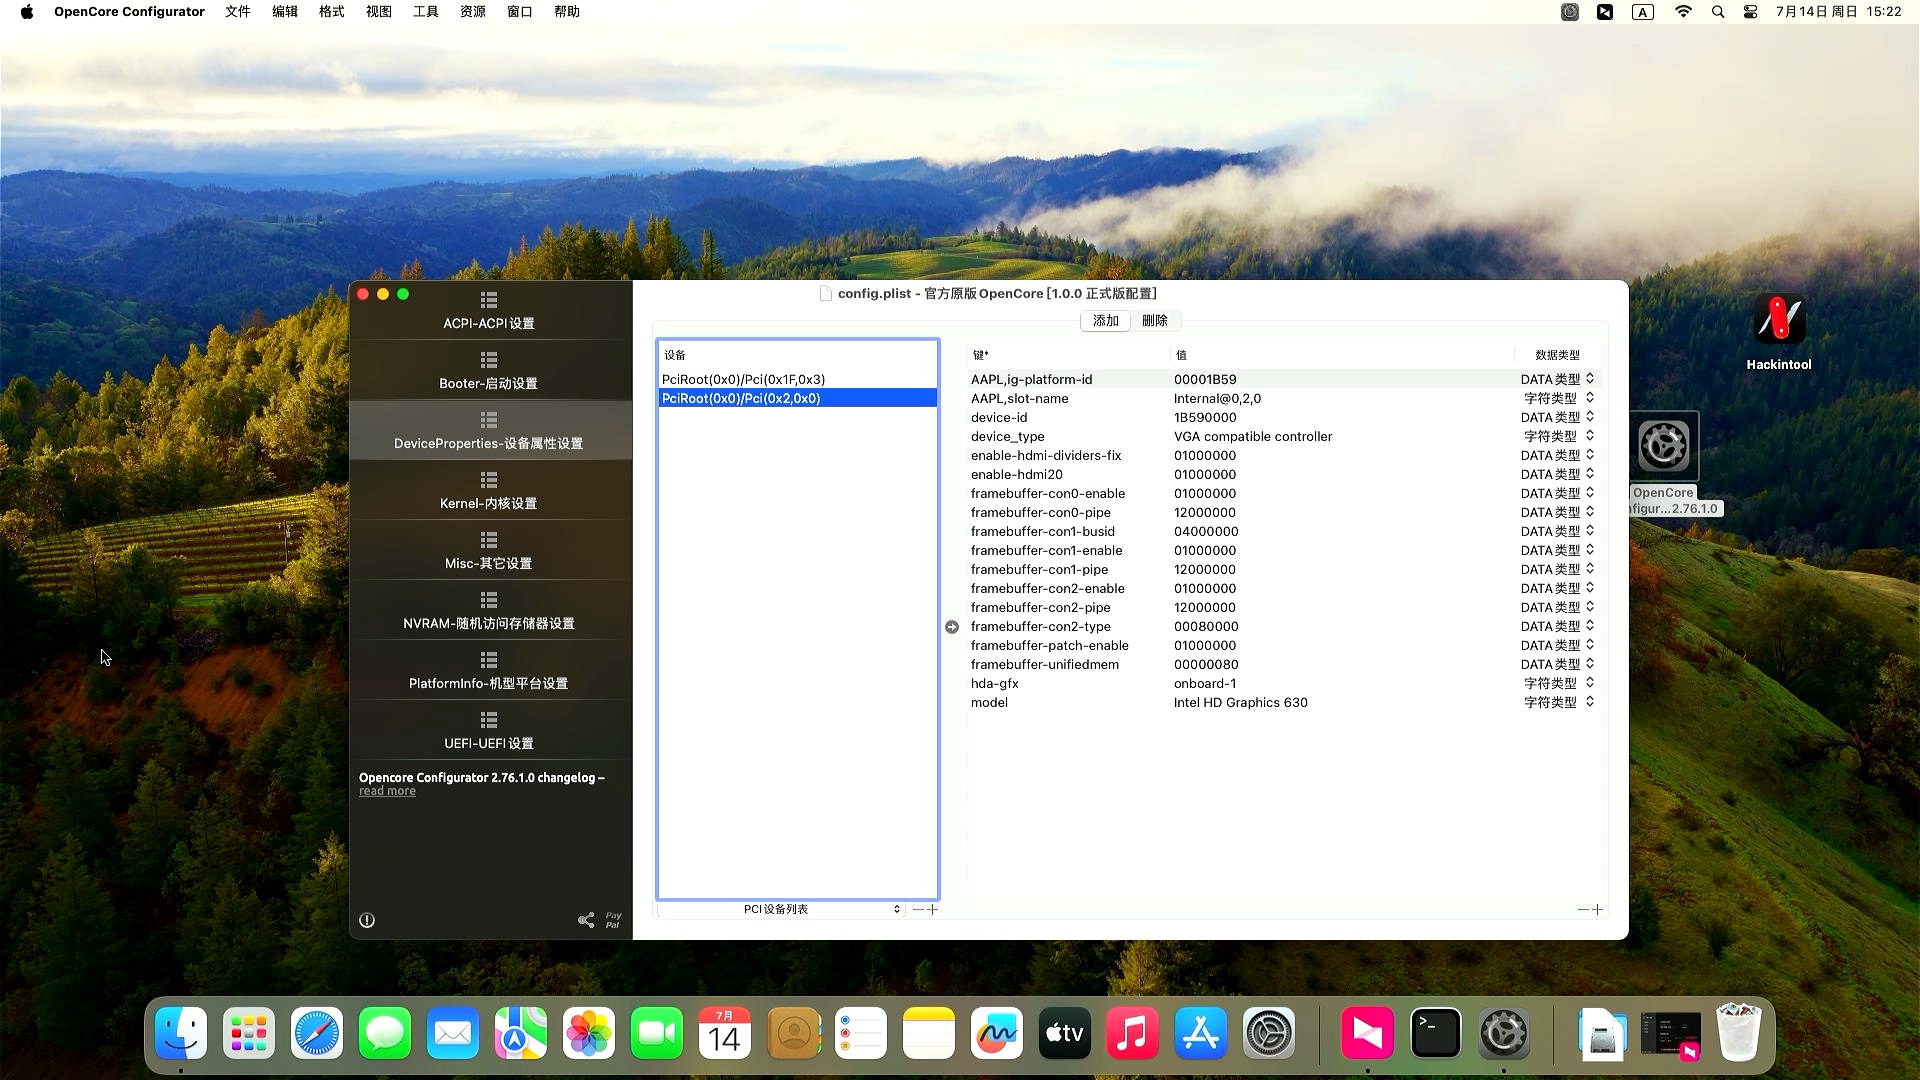Open Booter boot settings section
Image resolution: width=1920 pixels, height=1080 pixels.
(489, 371)
